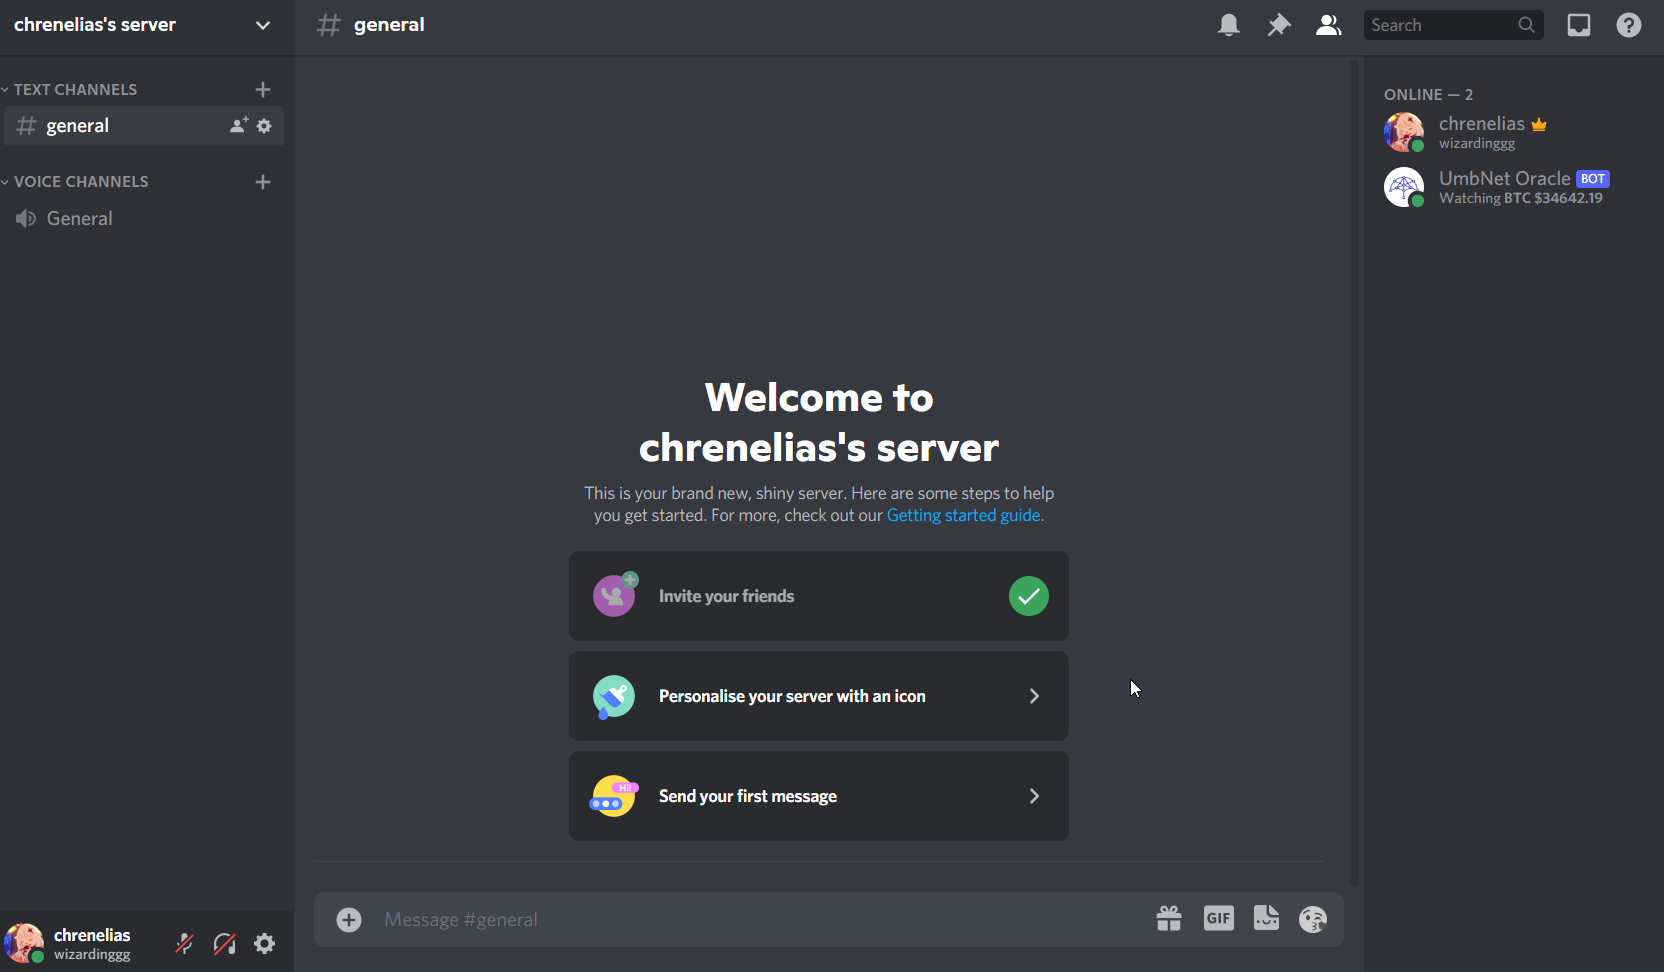Click general channel title in header
Screen dimensions: 1664x972
[x=389, y=25]
